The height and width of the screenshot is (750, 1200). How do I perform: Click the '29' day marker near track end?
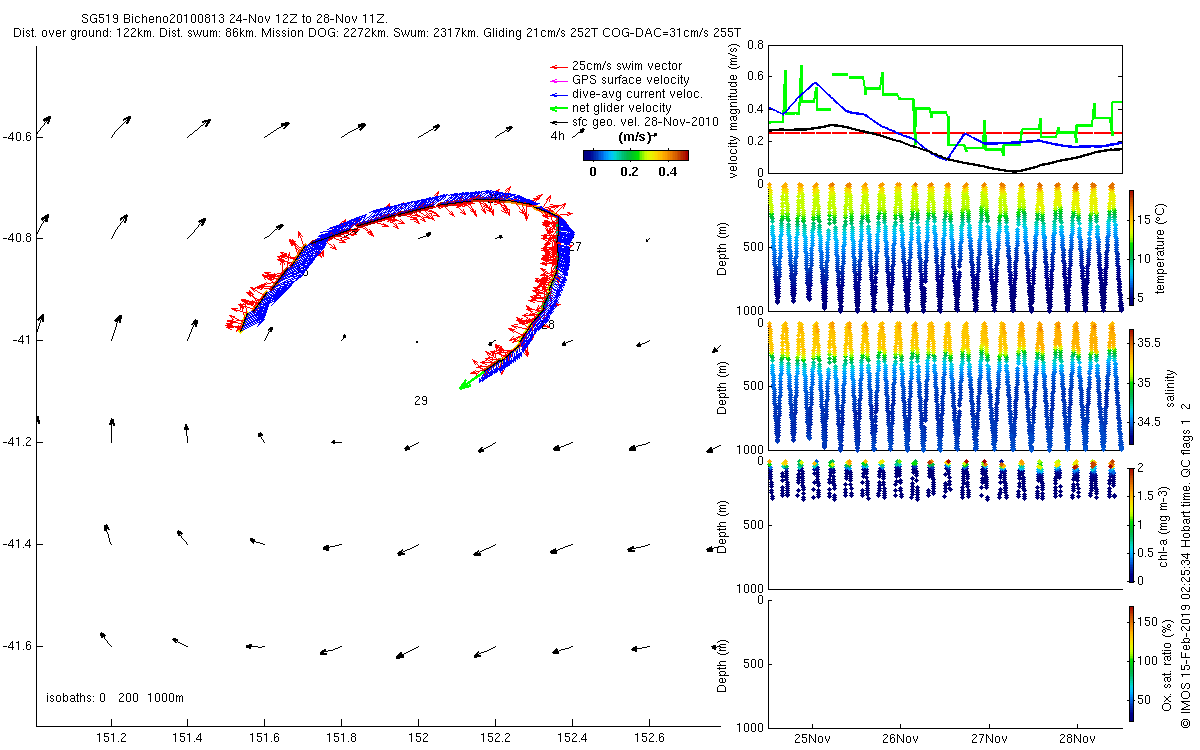(x=421, y=400)
